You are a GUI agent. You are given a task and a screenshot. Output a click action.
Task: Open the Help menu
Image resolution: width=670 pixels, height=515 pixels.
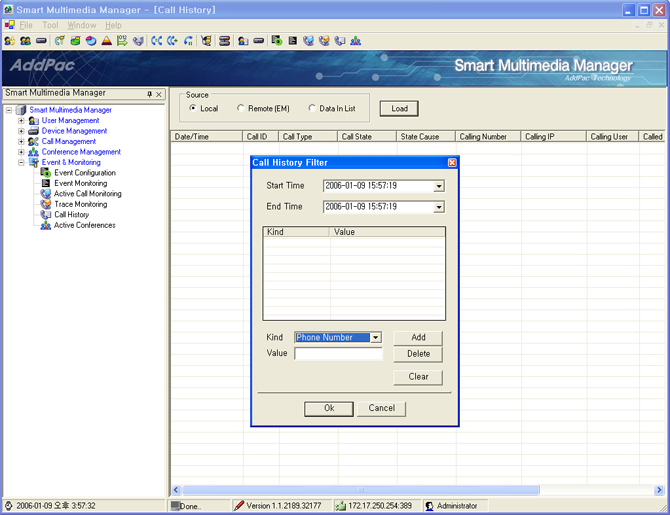pyautogui.click(x=113, y=25)
